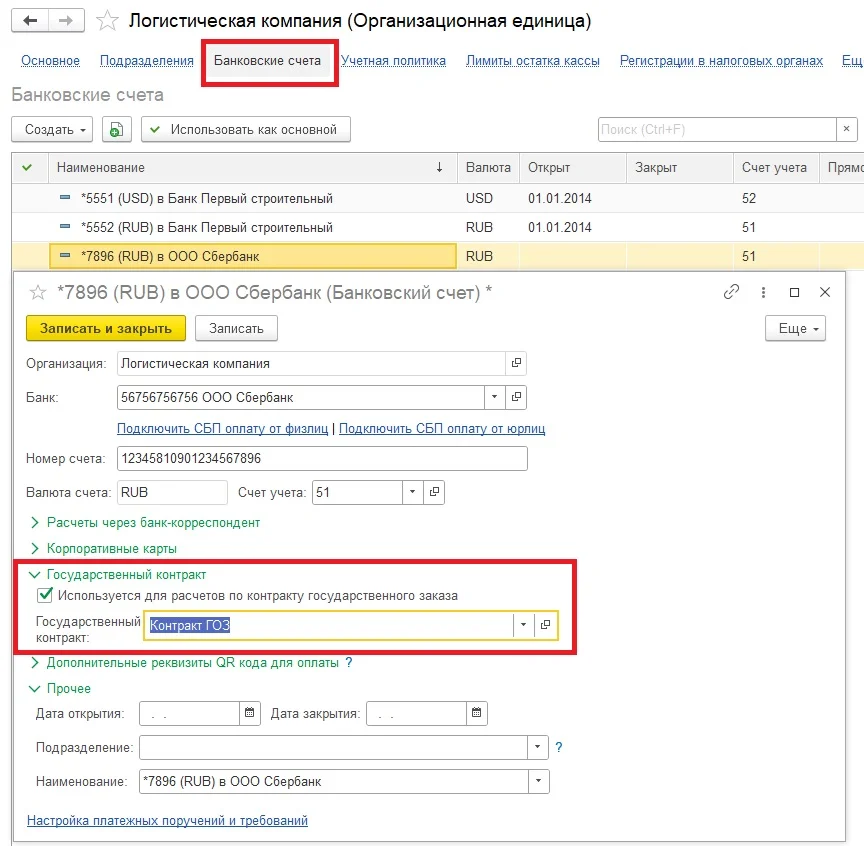Click the Записать button
The width and height of the screenshot is (864, 846).
236,328
